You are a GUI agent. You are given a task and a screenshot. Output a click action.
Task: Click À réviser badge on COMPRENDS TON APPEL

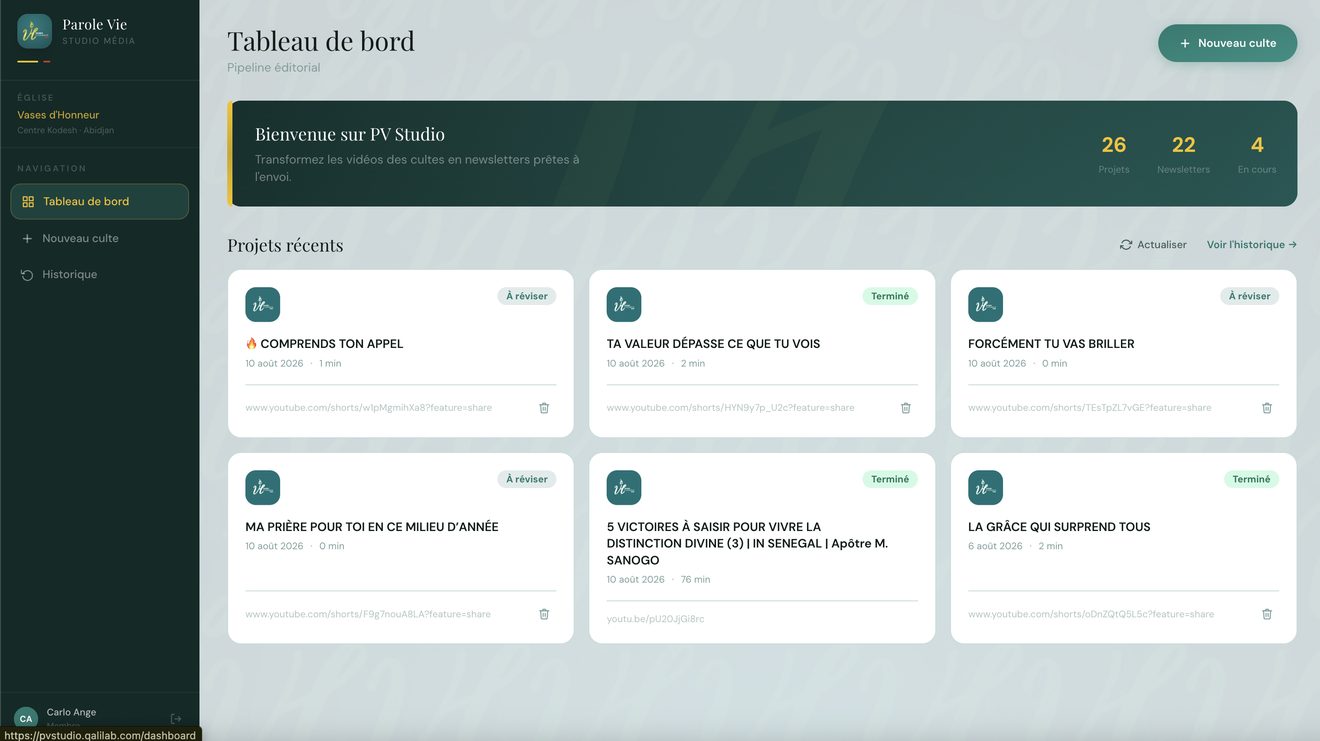coord(527,296)
